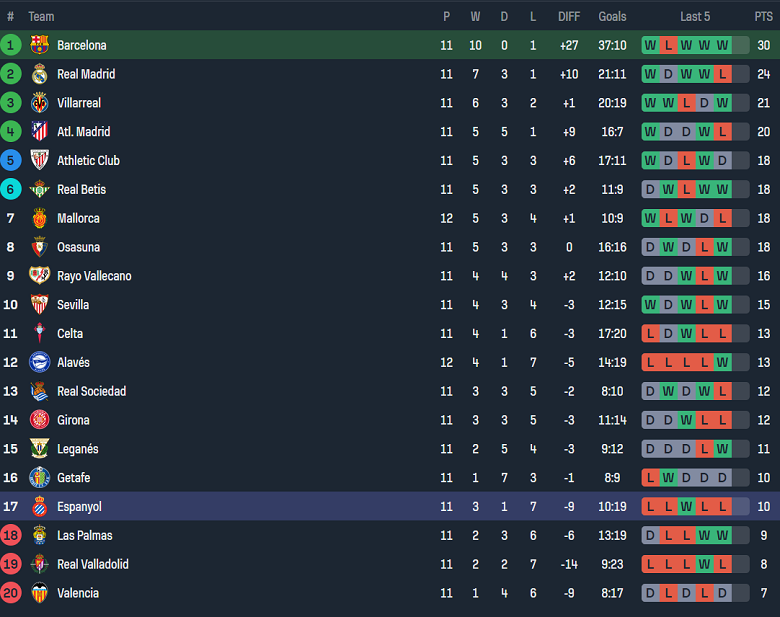This screenshot has height=617, width=780.
Task: Click the Barcelona club crest icon
Action: pos(39,45)
